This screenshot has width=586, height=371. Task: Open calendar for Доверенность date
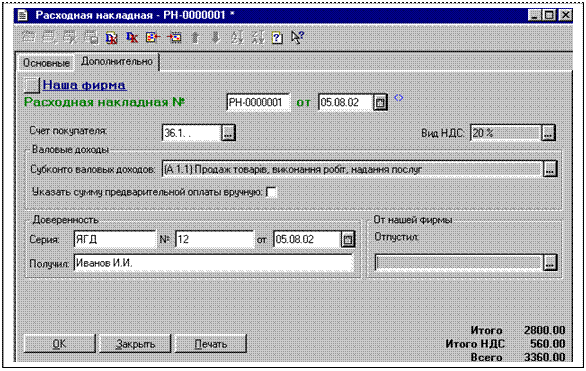[348, 239]
